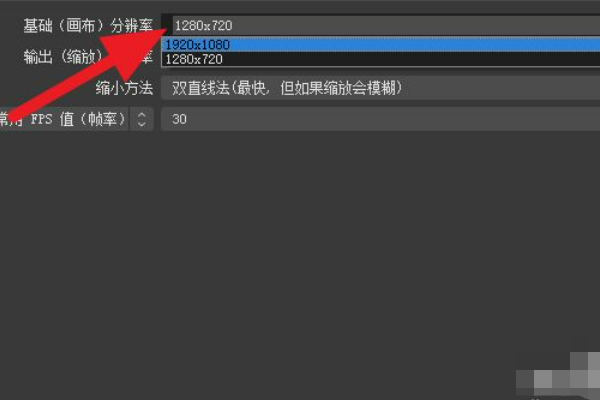Click the up arrow of FPS type spinner
The image size is (600, 400).
click(x=142, y=114)
